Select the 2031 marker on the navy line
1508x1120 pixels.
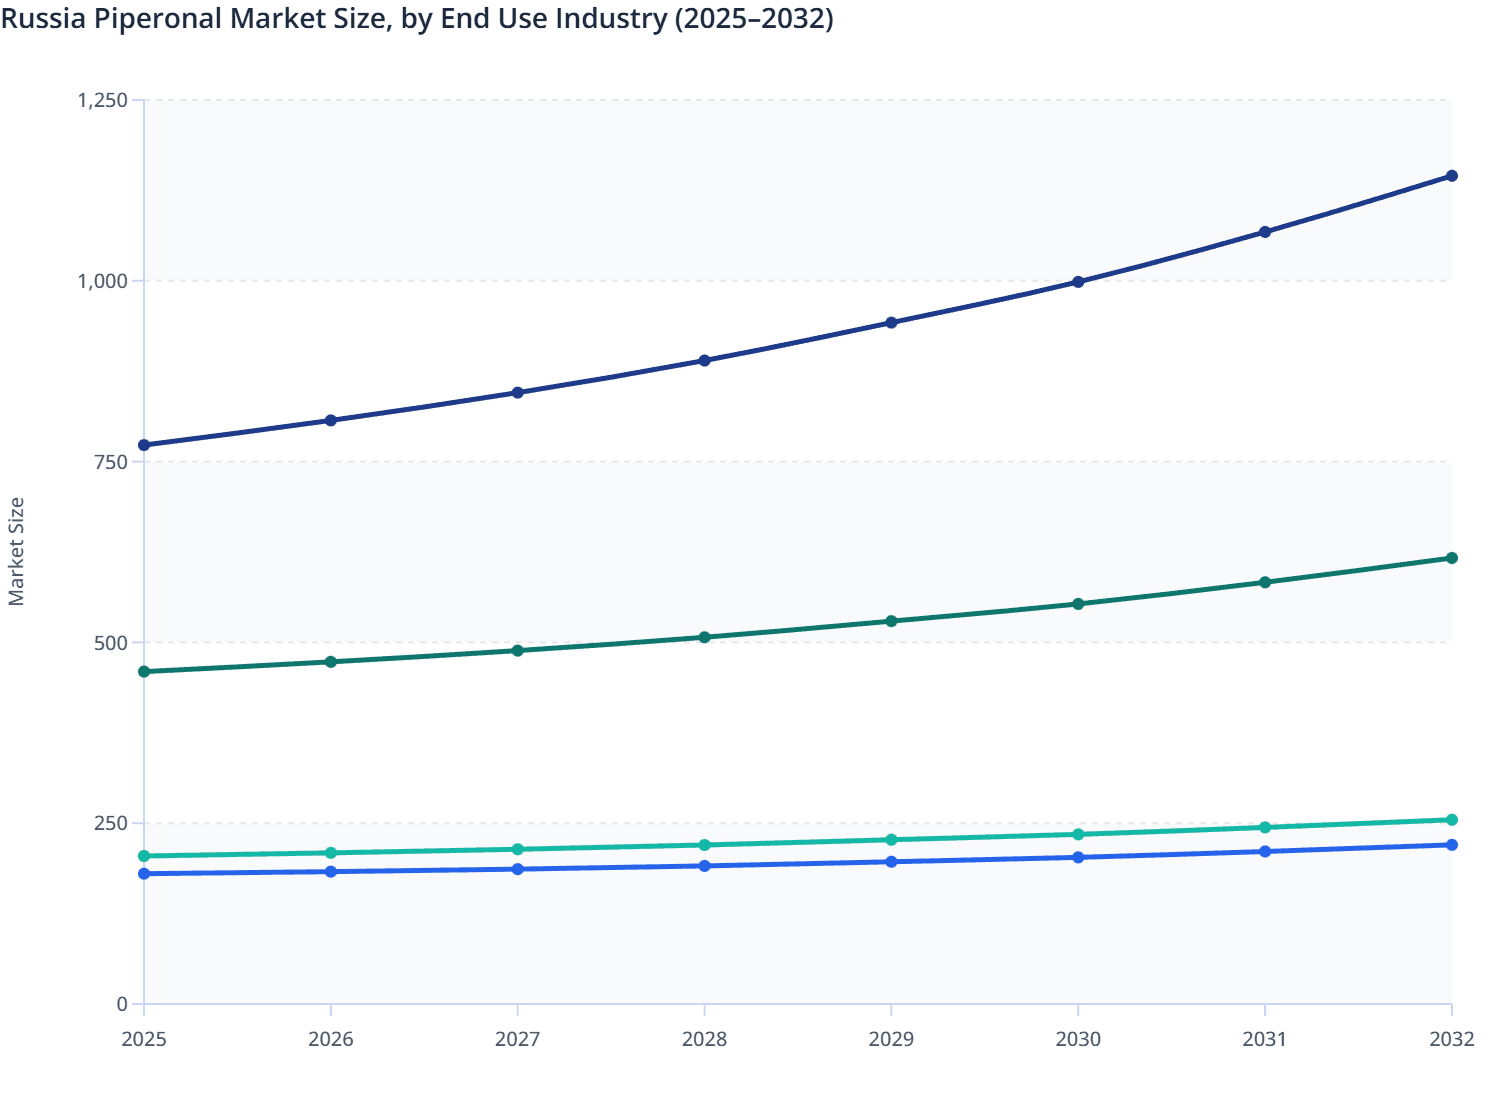click(x=1264, y=232)
